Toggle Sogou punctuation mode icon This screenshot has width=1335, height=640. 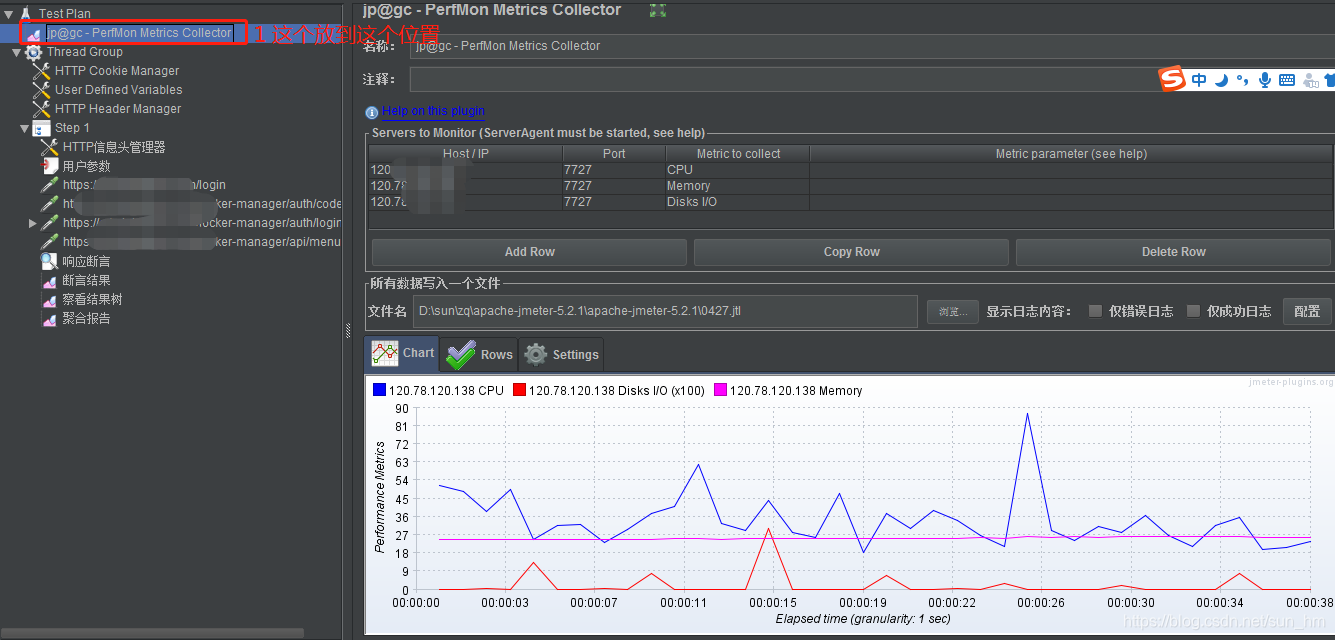click(x=1243, y=80)
